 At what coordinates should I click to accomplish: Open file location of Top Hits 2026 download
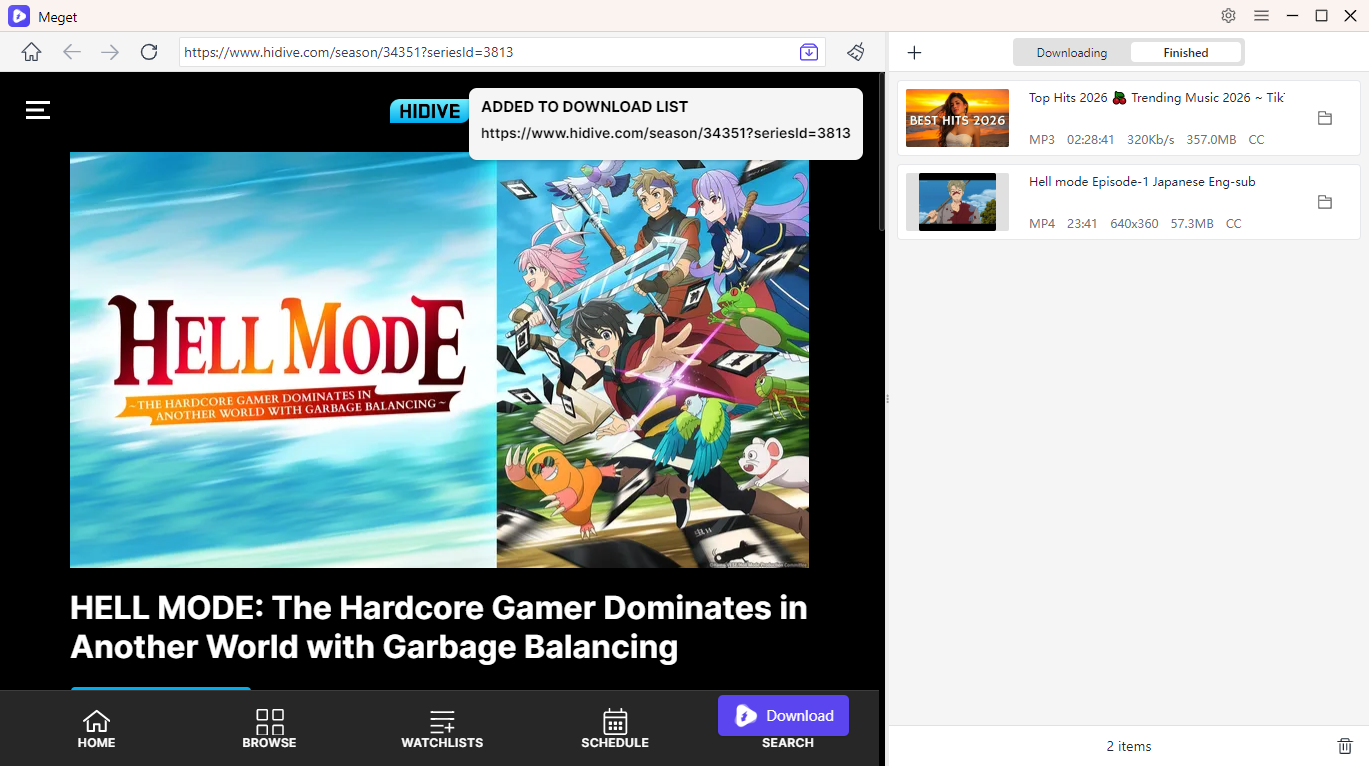click(1325, 117)
